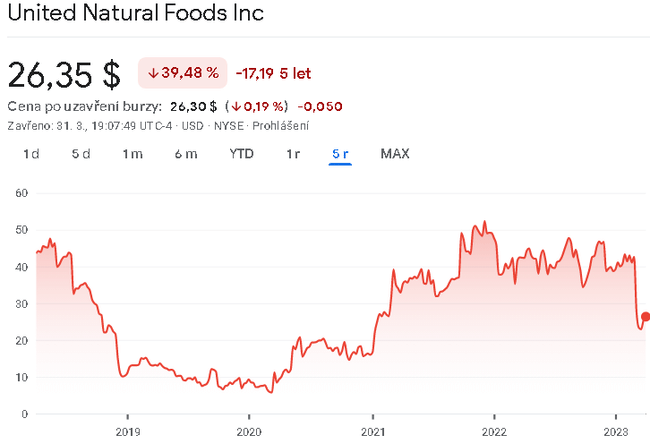Screen dimensions: 650x443
Task: Click the down arrow in the 39,48 % badge
Action: point(153,73)
